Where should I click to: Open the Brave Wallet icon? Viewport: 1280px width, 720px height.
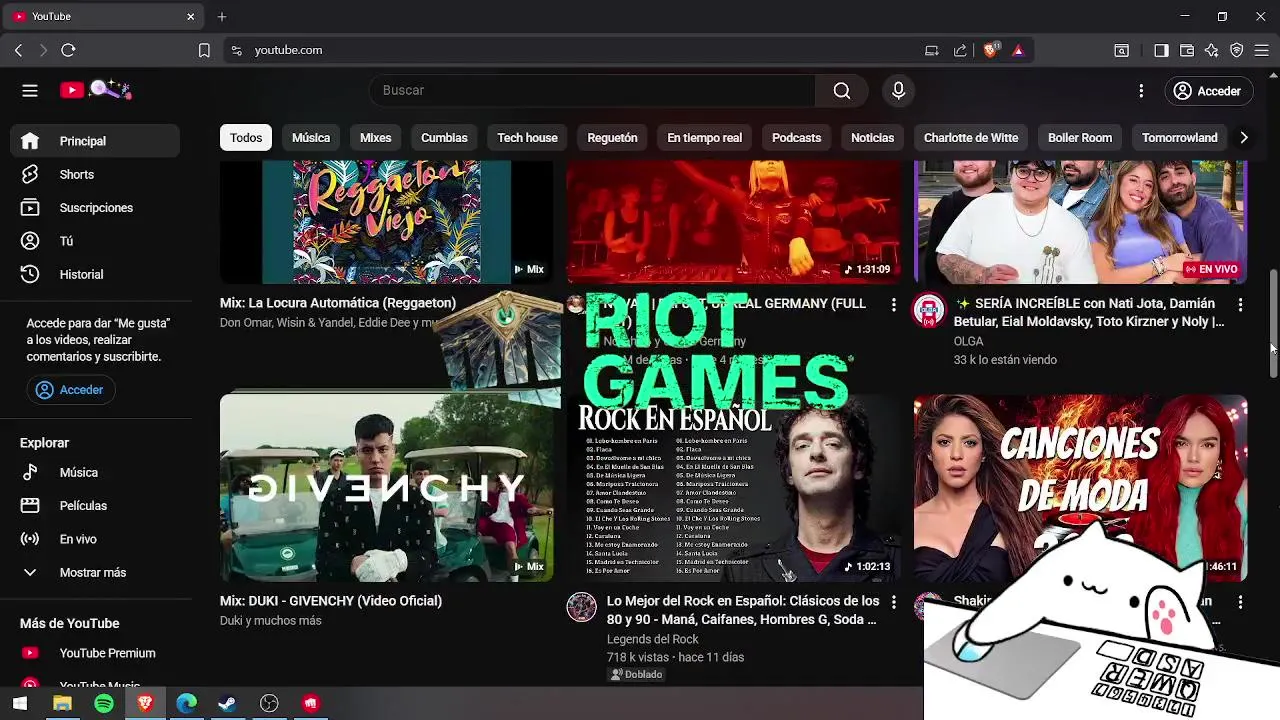click(1187, 50)
